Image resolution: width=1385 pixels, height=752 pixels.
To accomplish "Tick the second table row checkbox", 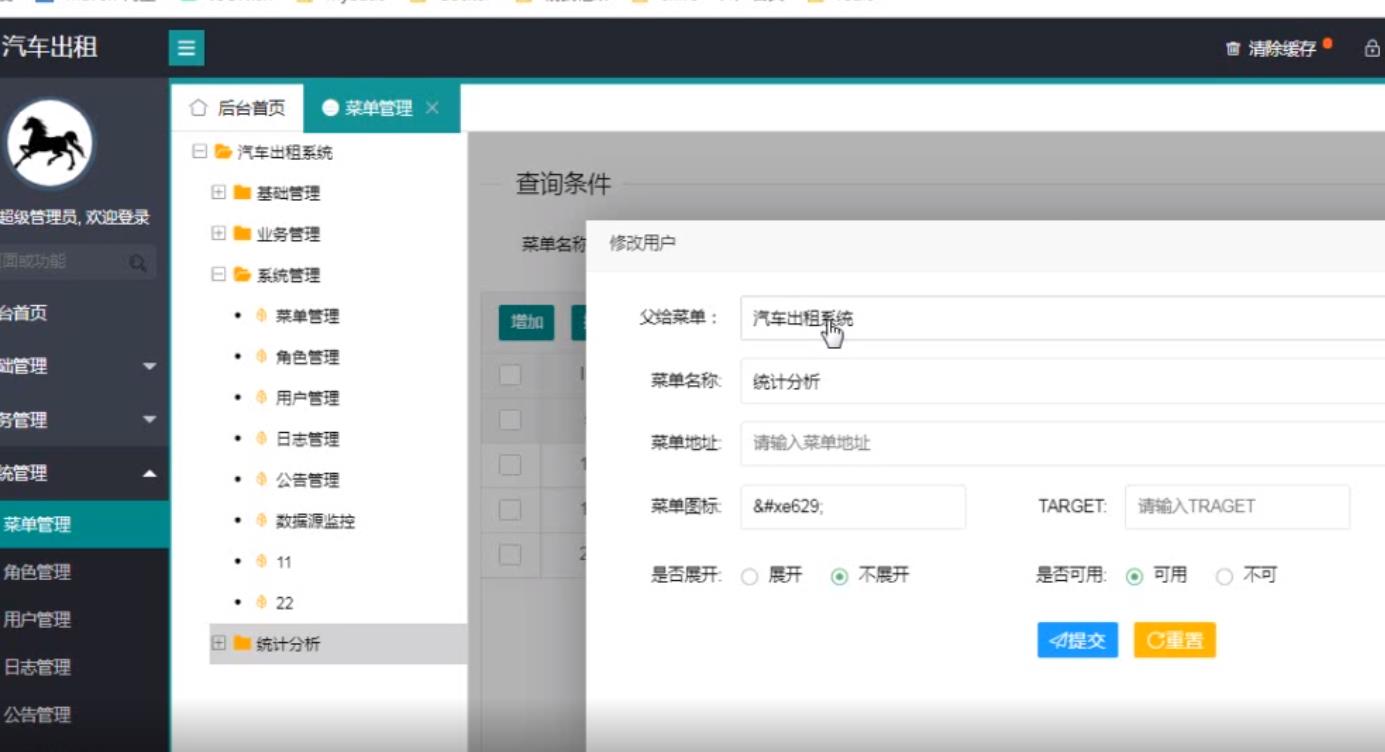I will [510, 465].
